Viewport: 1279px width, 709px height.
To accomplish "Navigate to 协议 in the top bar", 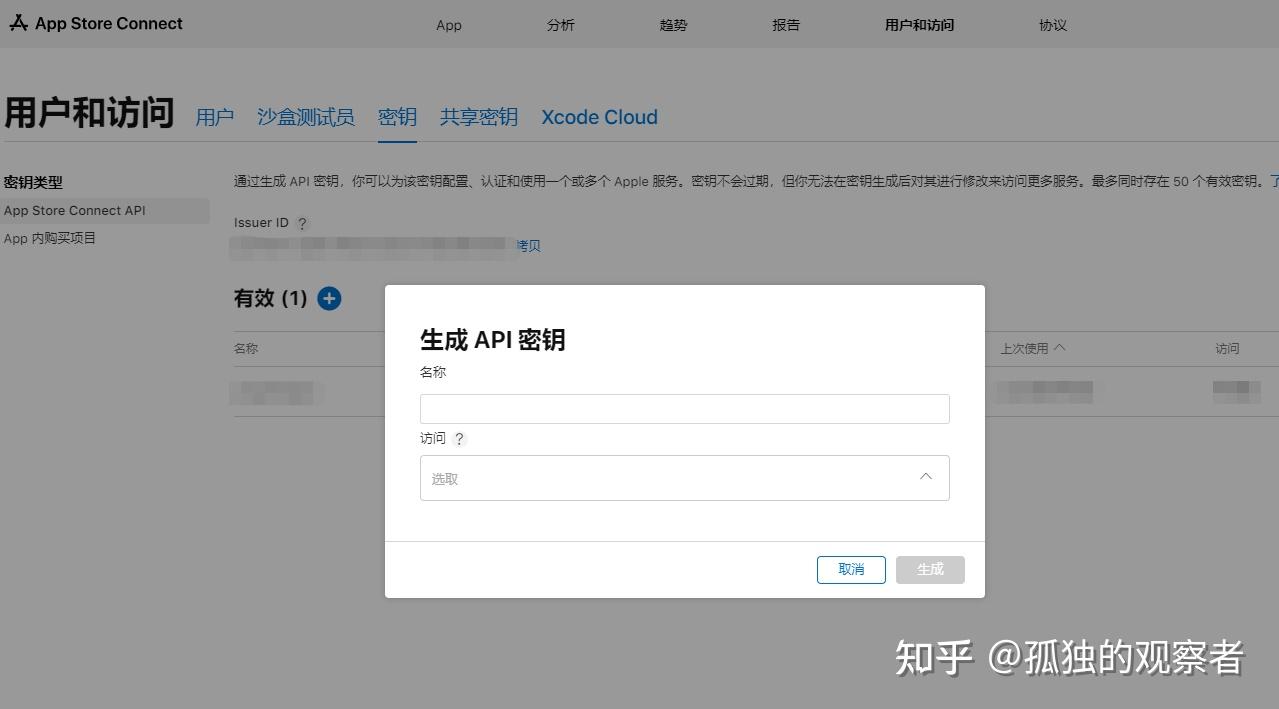I will (x=1052, y=24).
